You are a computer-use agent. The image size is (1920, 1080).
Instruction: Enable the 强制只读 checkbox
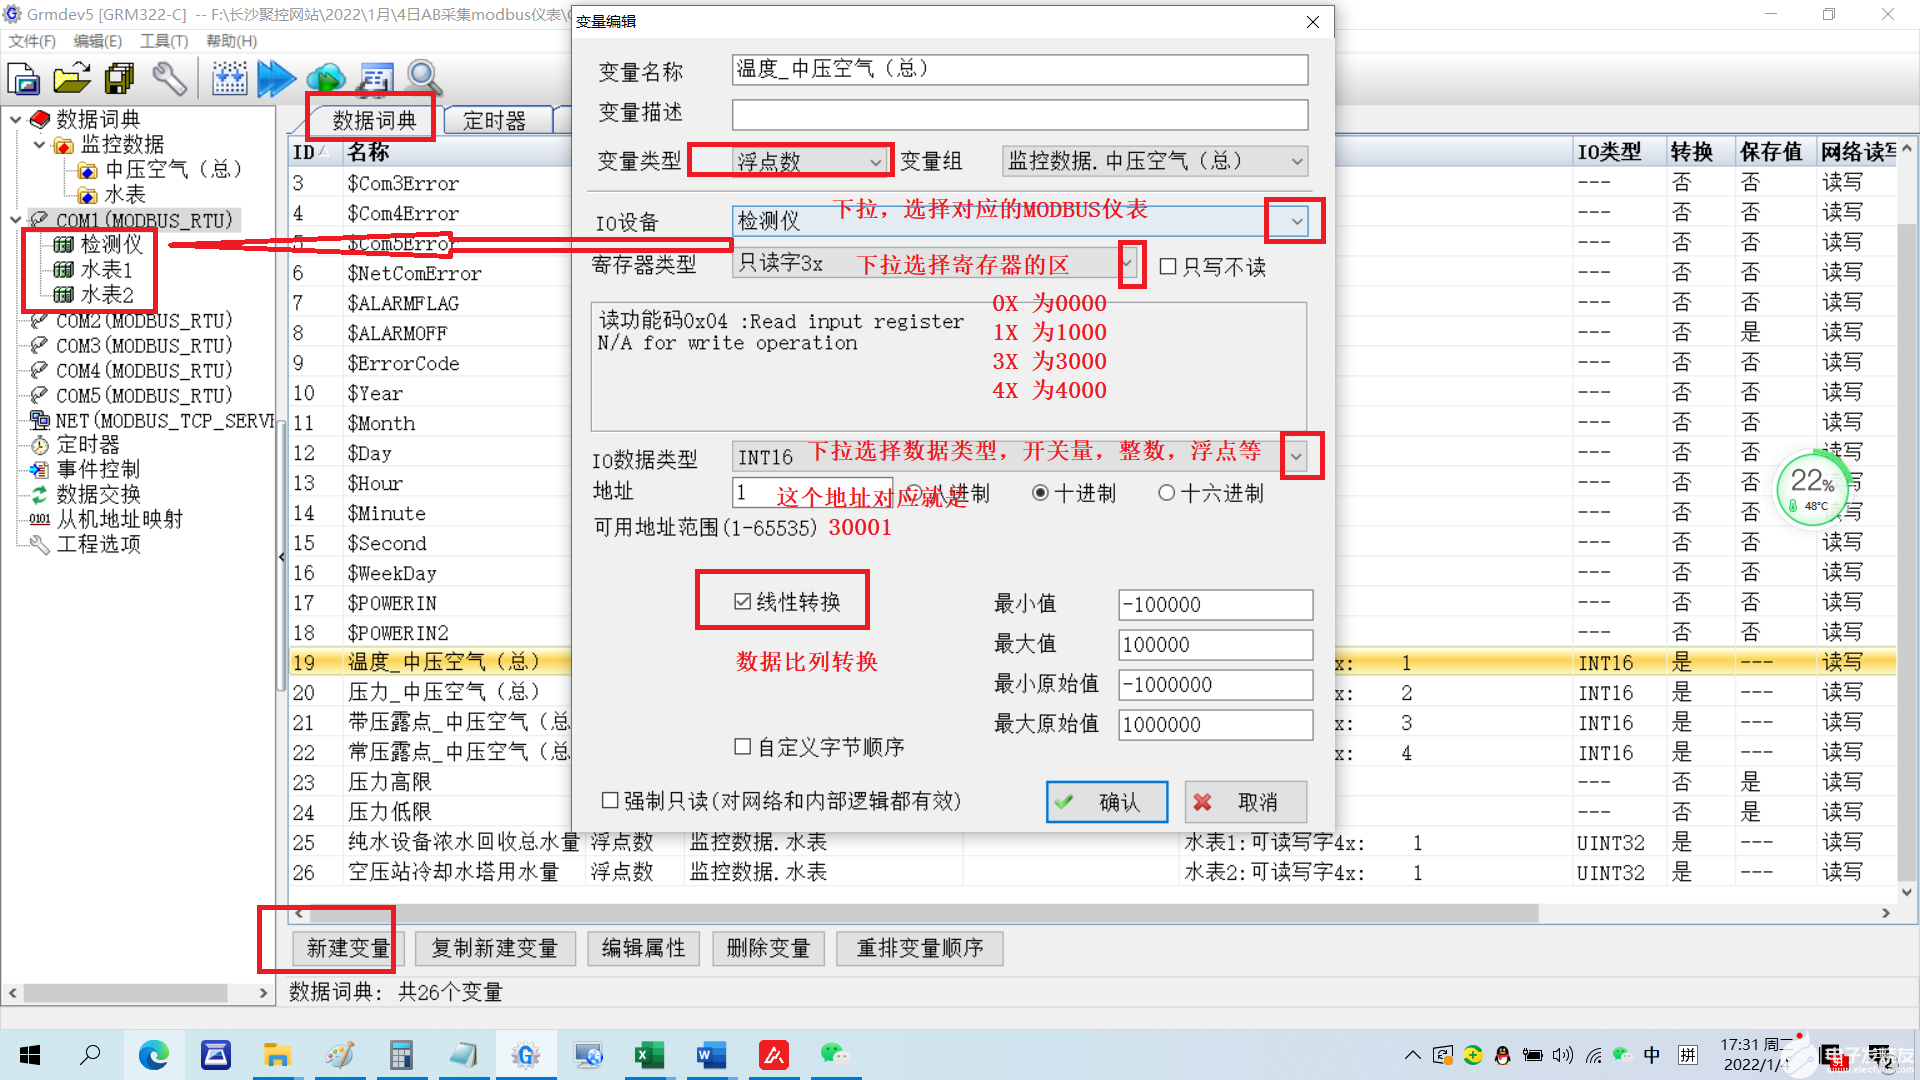(x=610, y=800)
